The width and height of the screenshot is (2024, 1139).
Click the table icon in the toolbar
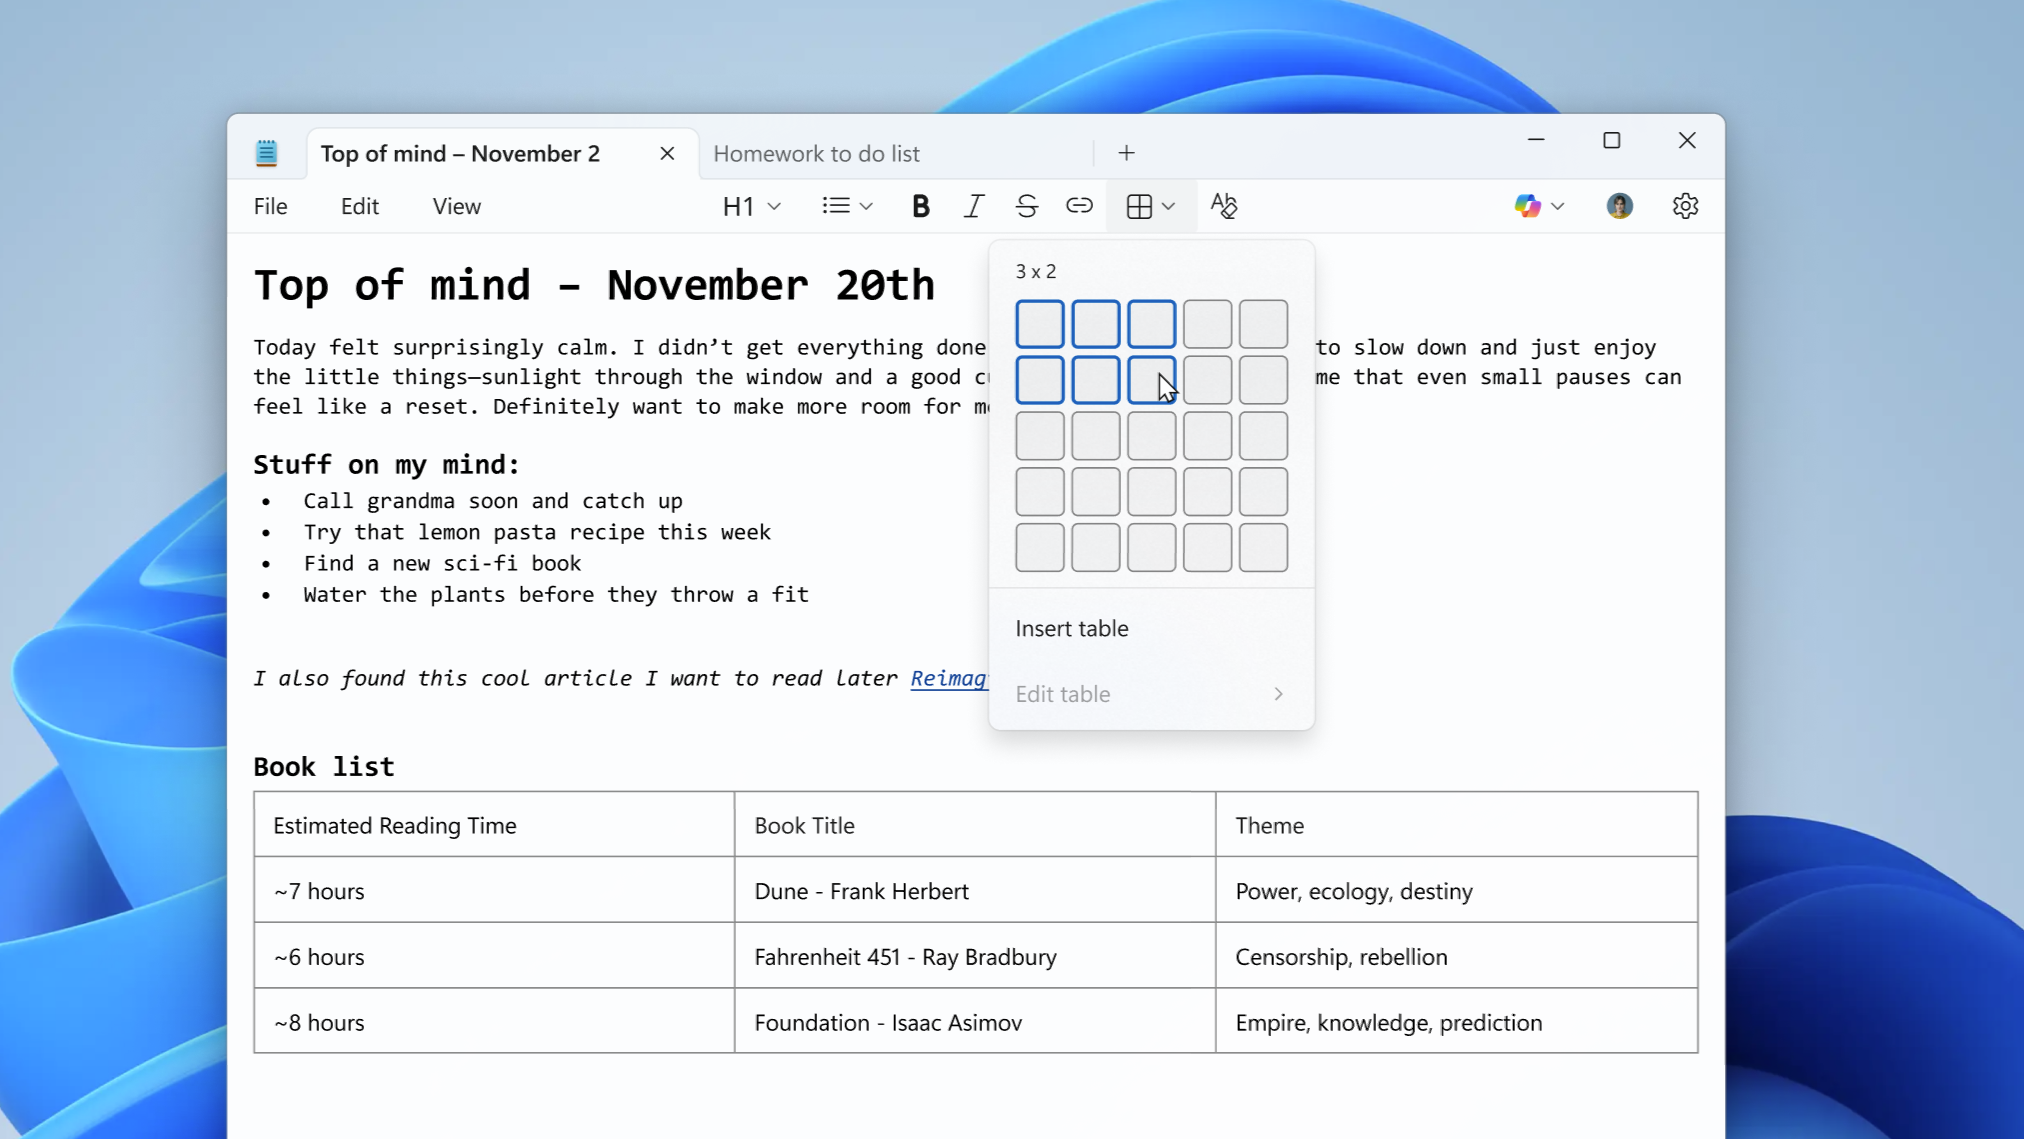(1141, 205)
